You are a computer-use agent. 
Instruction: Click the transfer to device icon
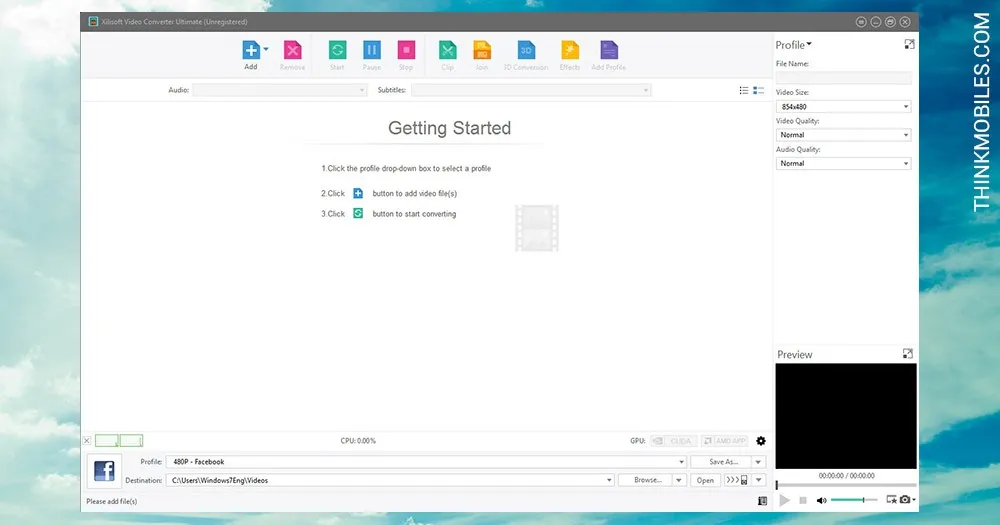737,480
